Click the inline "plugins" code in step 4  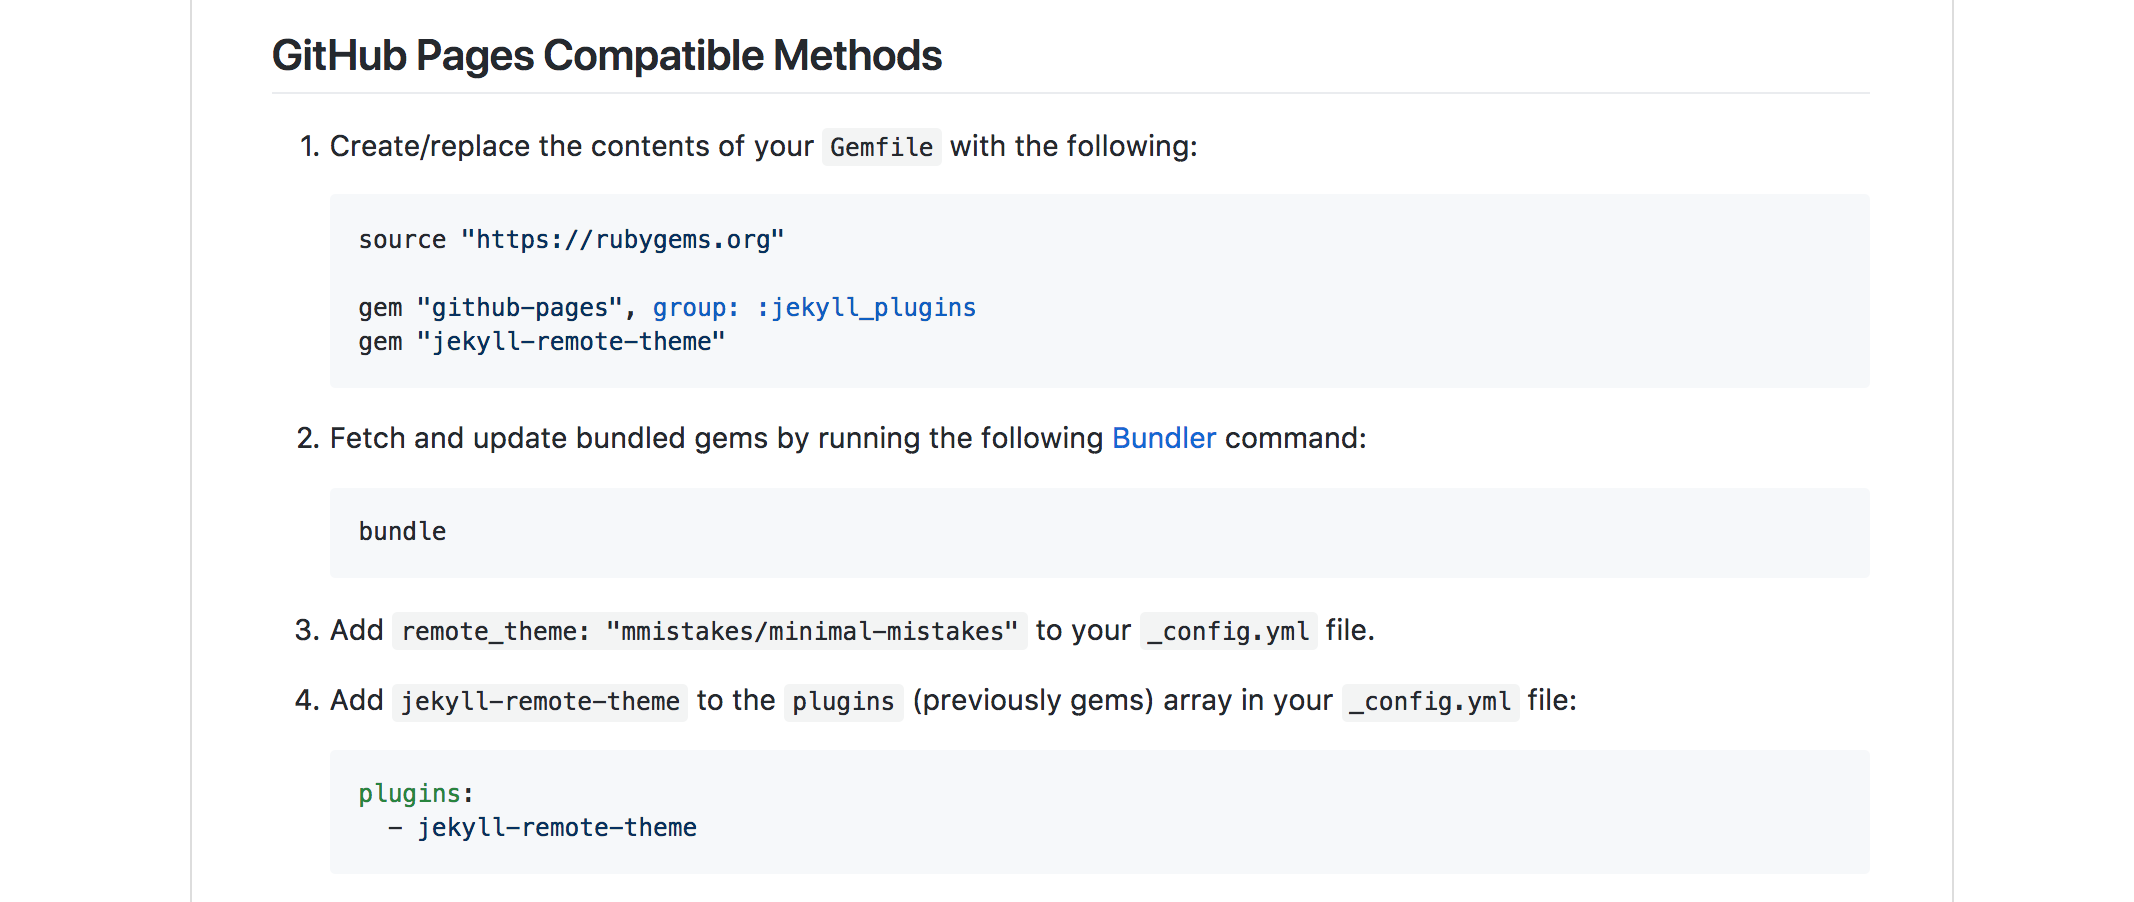click(x=843, y=701)
